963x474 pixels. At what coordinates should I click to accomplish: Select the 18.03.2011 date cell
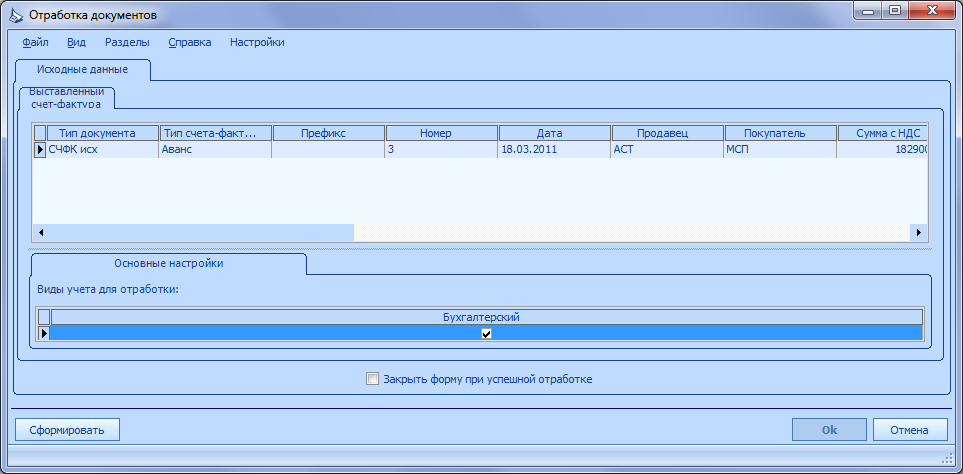click(x=555, y=149)
